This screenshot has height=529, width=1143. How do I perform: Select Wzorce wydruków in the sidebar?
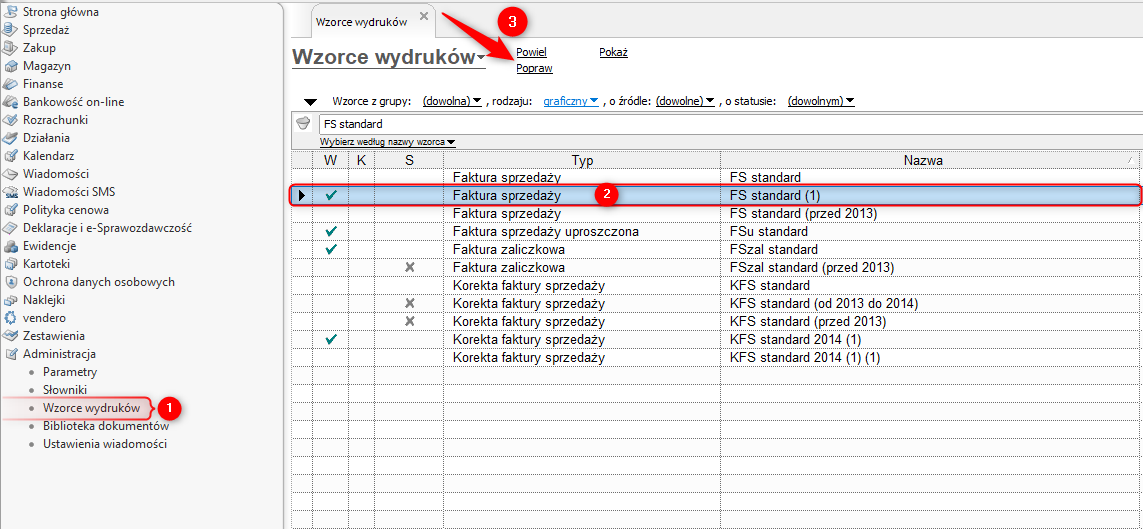pyautogui.click(x=91, y=408)
